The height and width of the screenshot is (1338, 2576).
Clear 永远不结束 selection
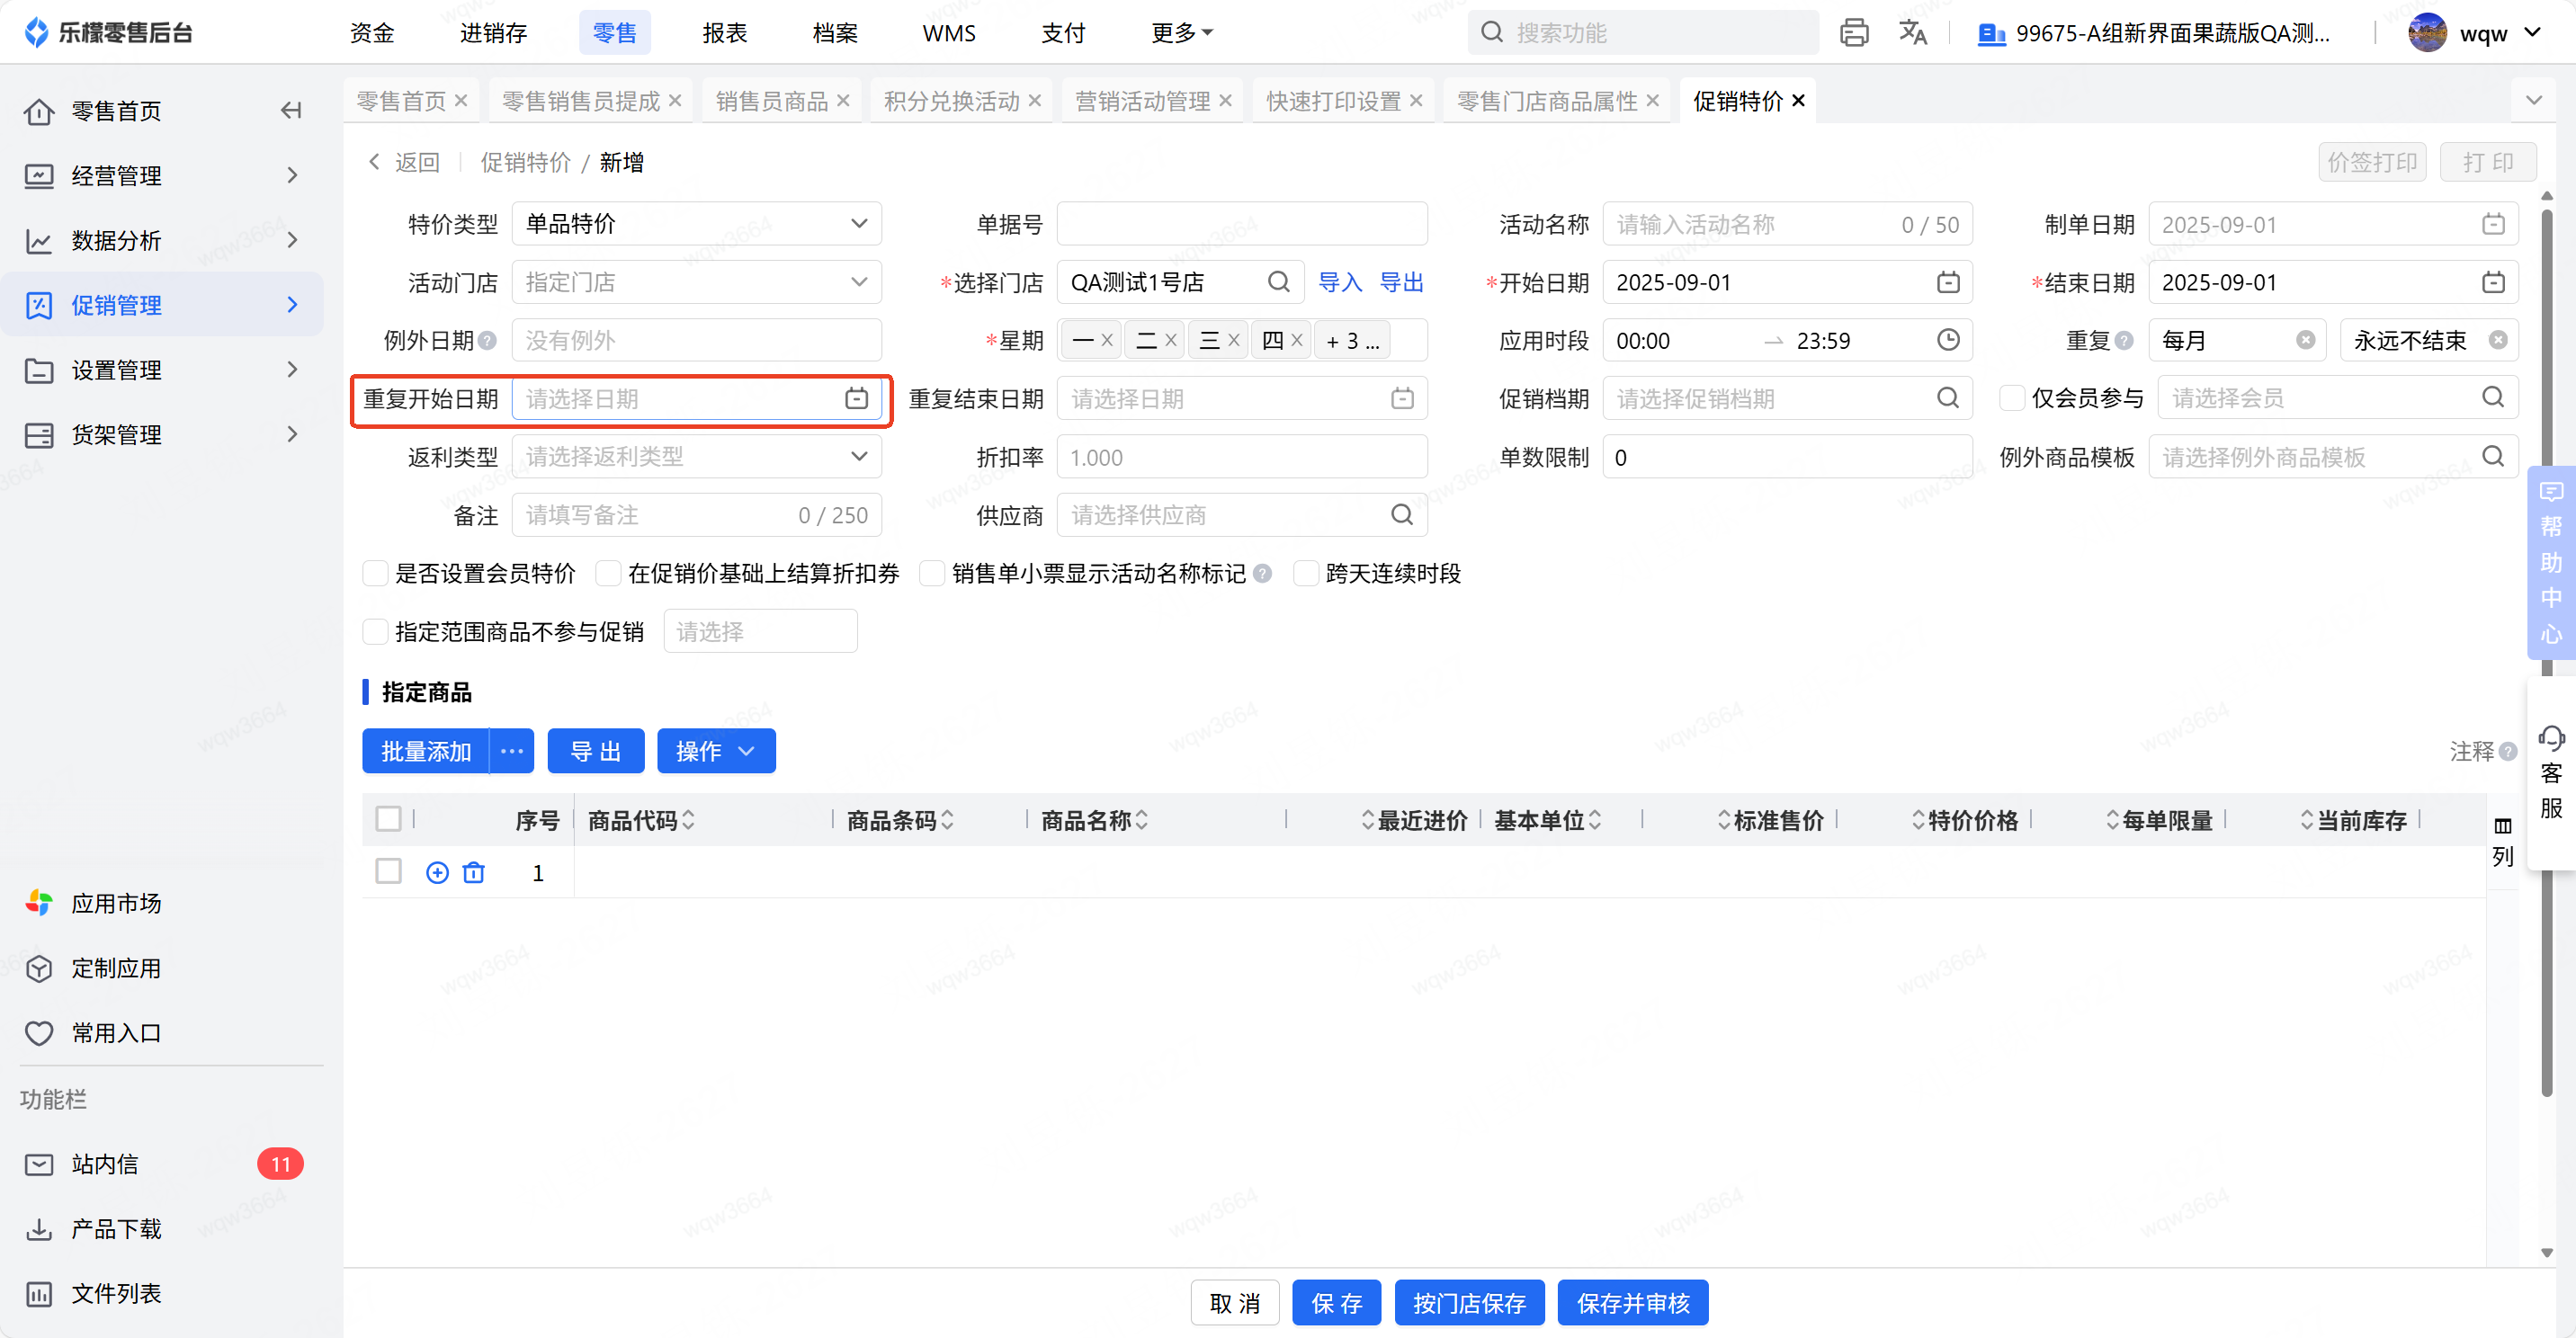(2497, 341)
